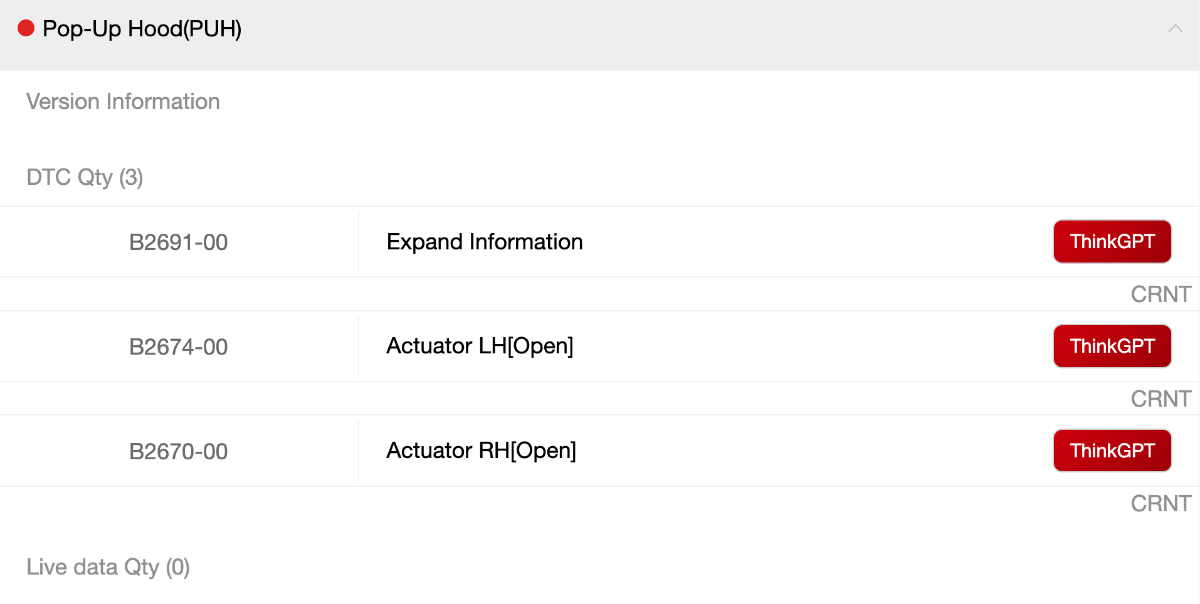Open ThinkGPT for Actuator LH[Open]
Image resolution: width=1200 pixels, height=604 pixels.
point(1112,346)
